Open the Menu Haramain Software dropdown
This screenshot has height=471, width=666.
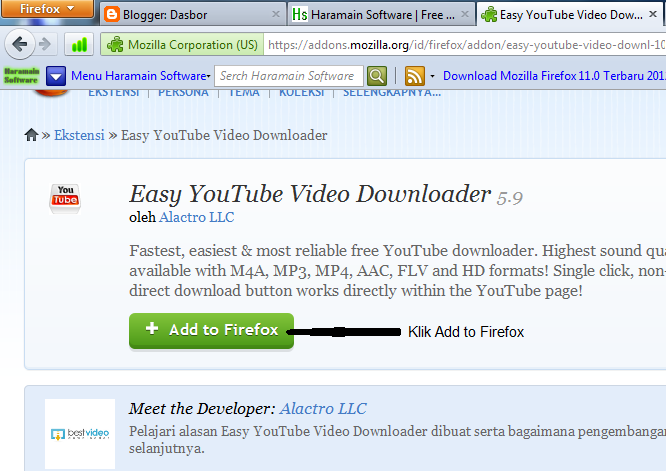click(141, 76)
